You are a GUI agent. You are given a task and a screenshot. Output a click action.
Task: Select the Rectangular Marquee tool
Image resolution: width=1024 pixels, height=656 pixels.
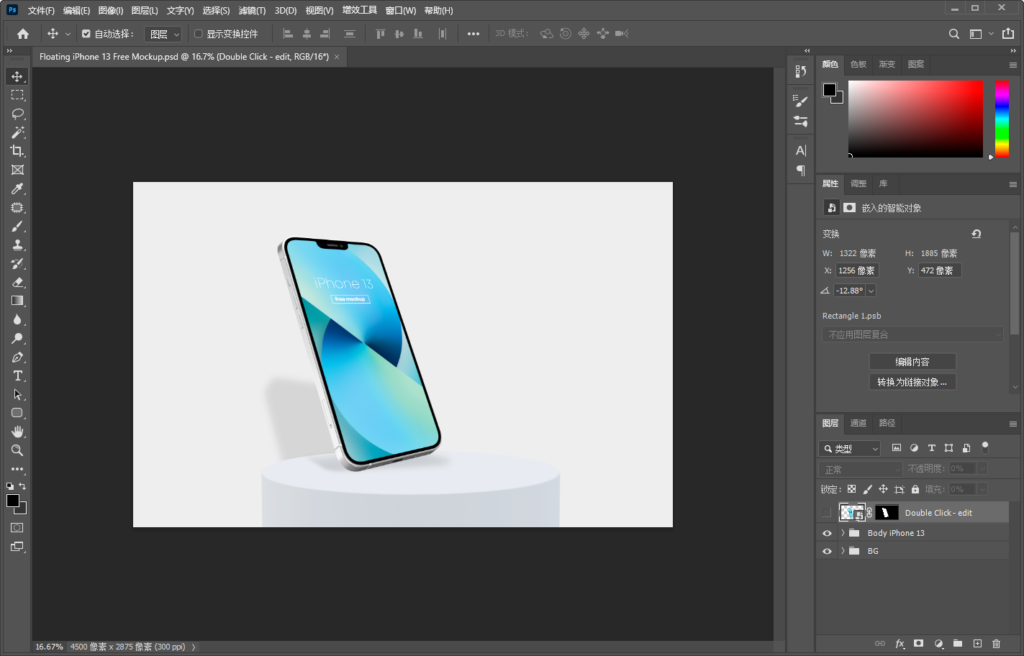click(17, 95)
